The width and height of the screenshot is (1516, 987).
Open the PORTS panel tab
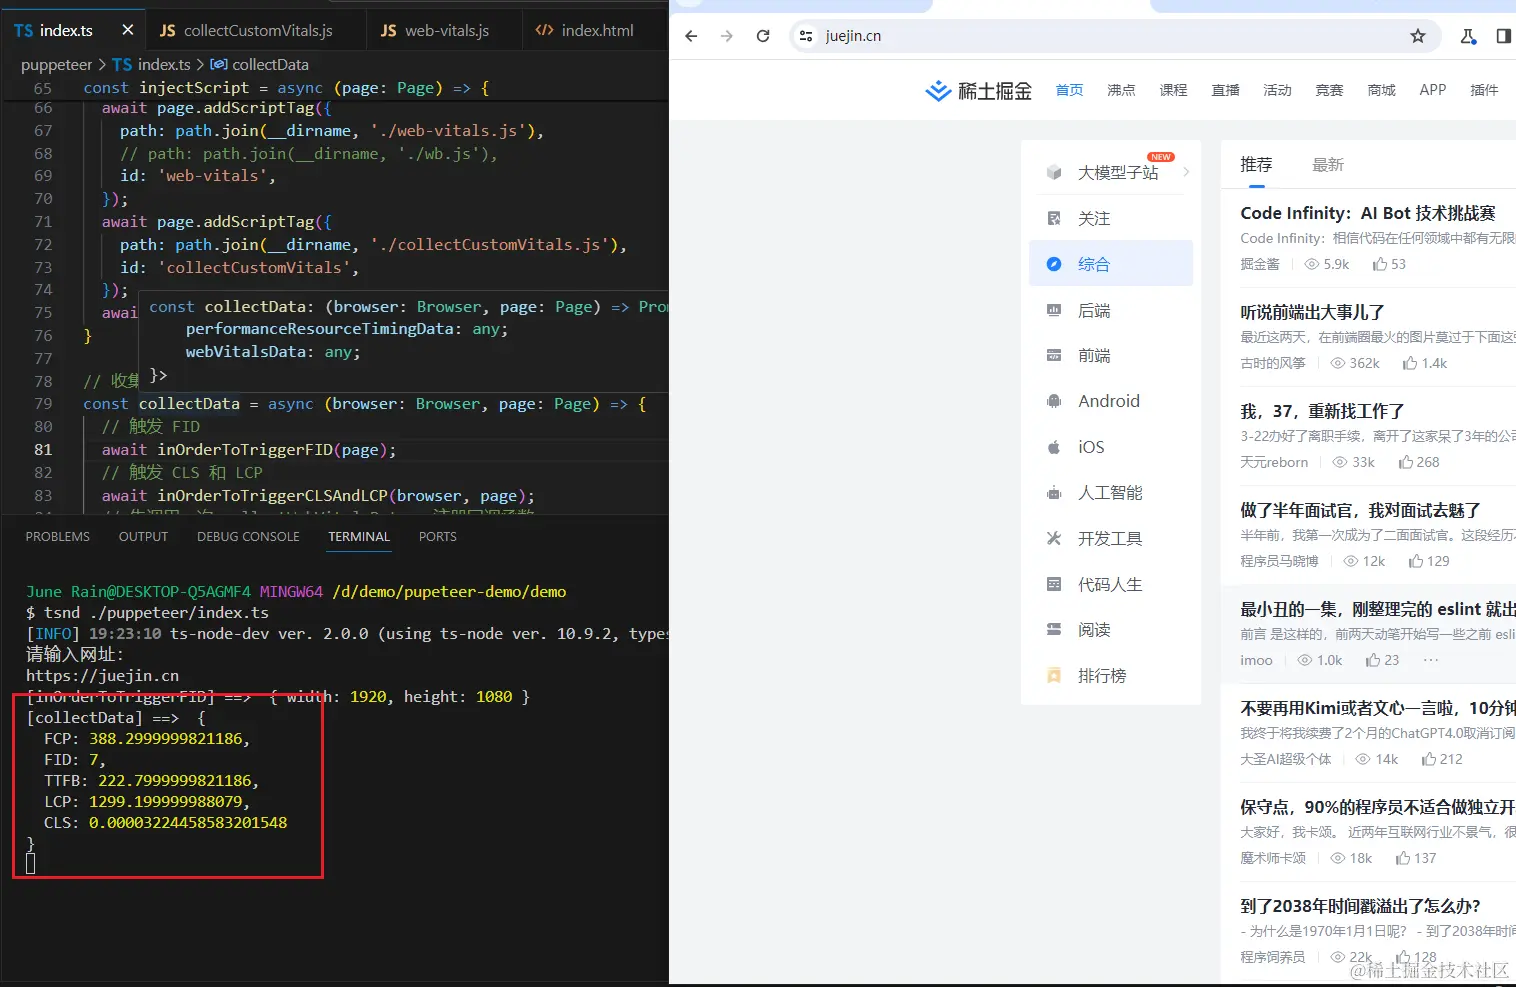438,537
